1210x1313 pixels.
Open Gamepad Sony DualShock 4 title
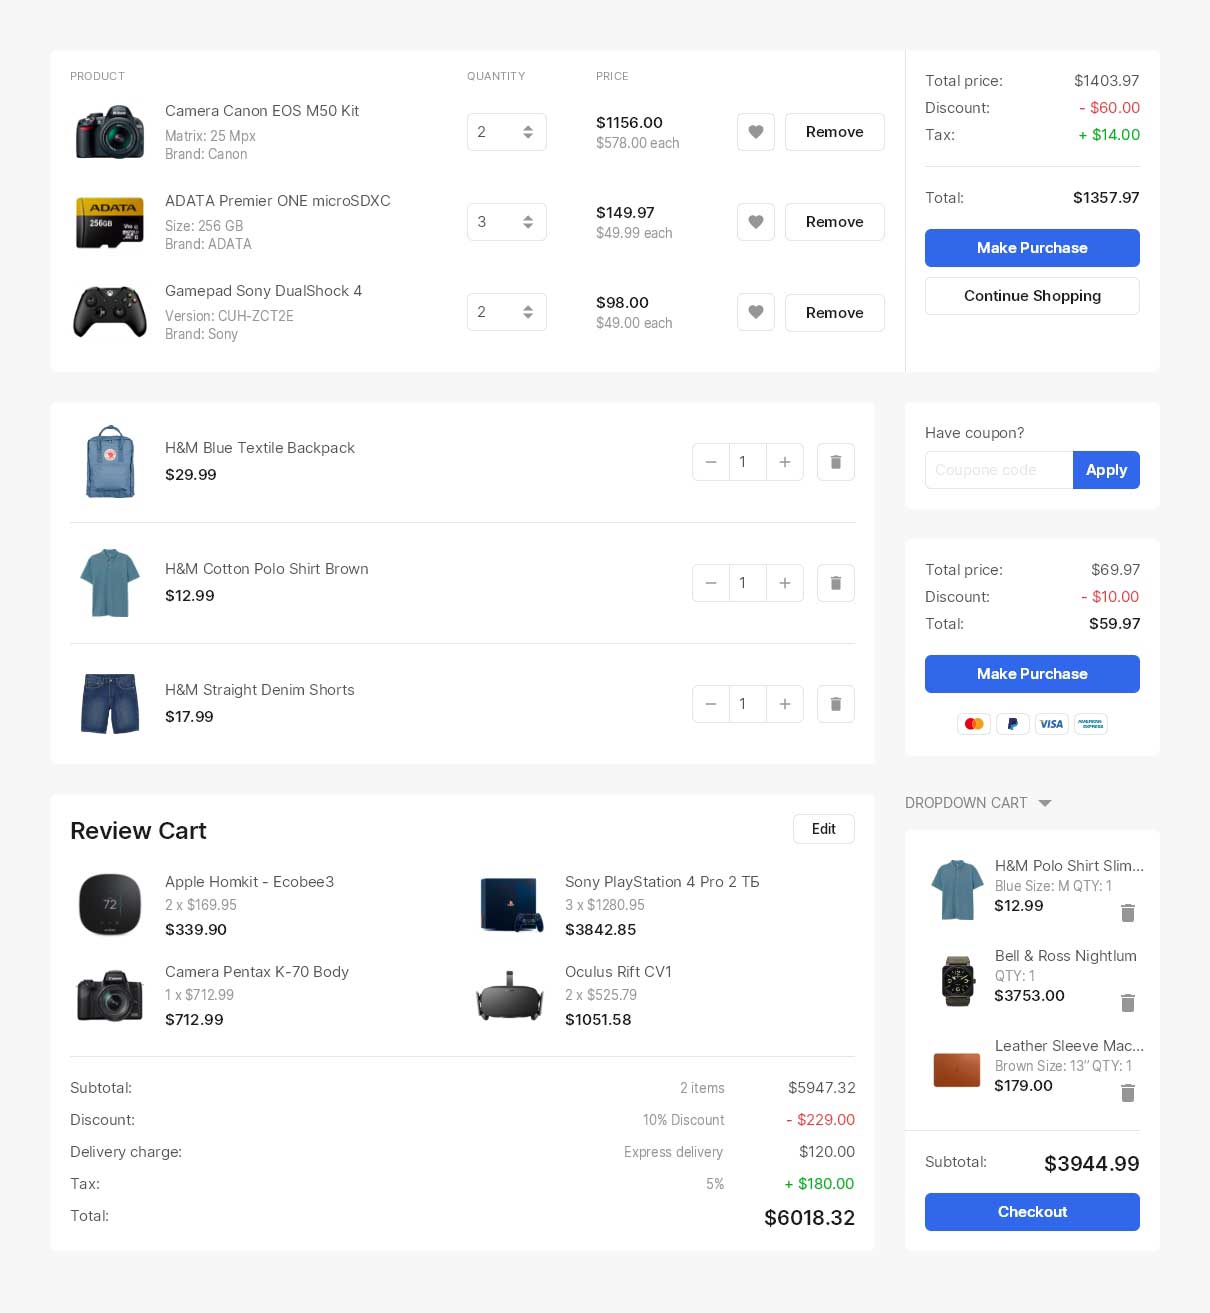tap(264, 291)
